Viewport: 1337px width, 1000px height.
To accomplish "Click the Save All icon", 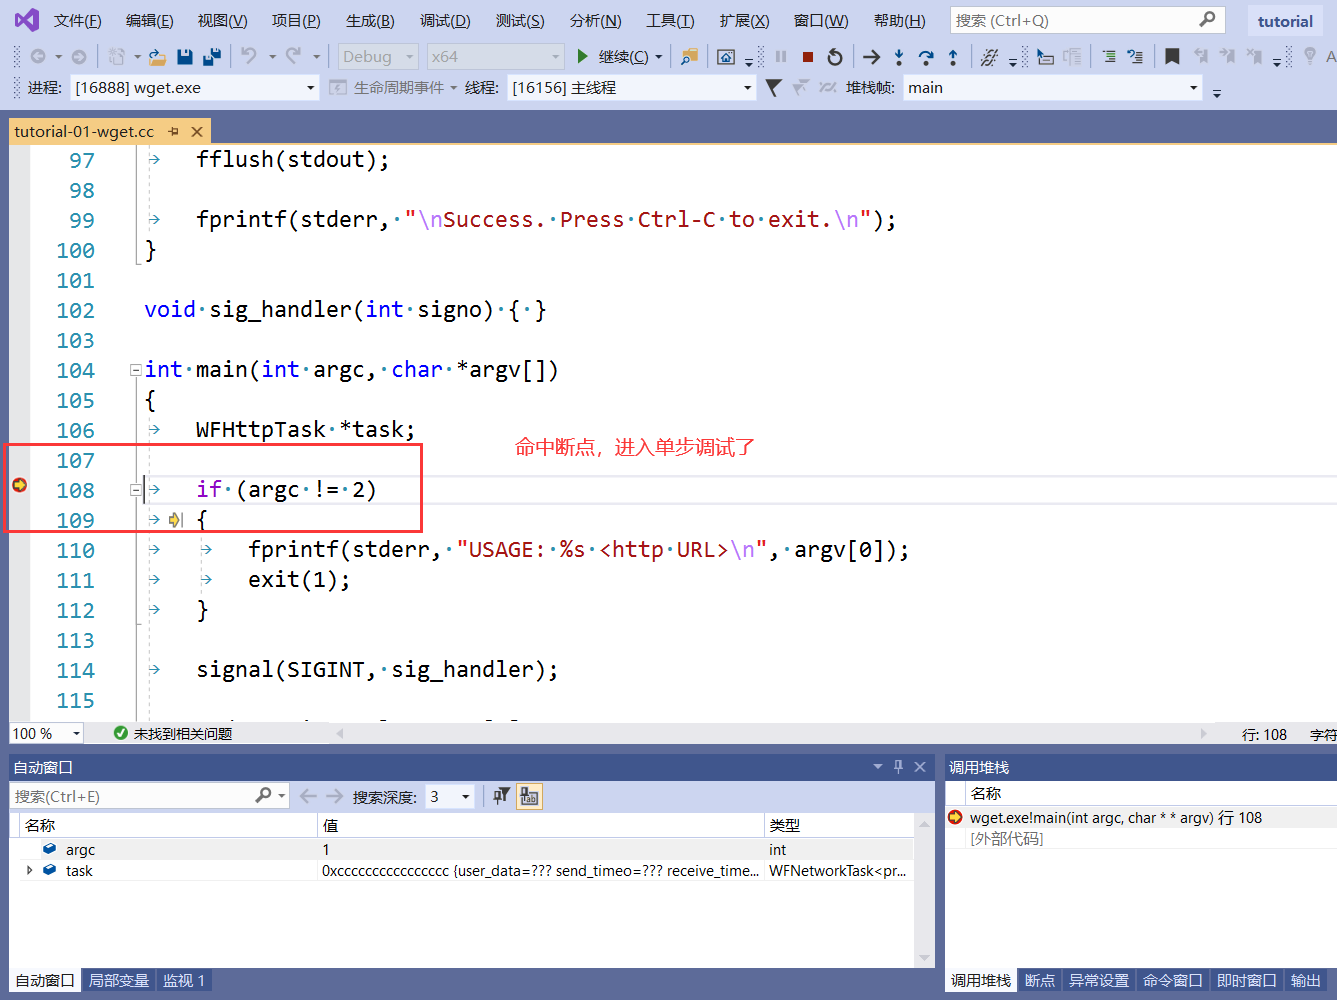I will pos(212,57).
